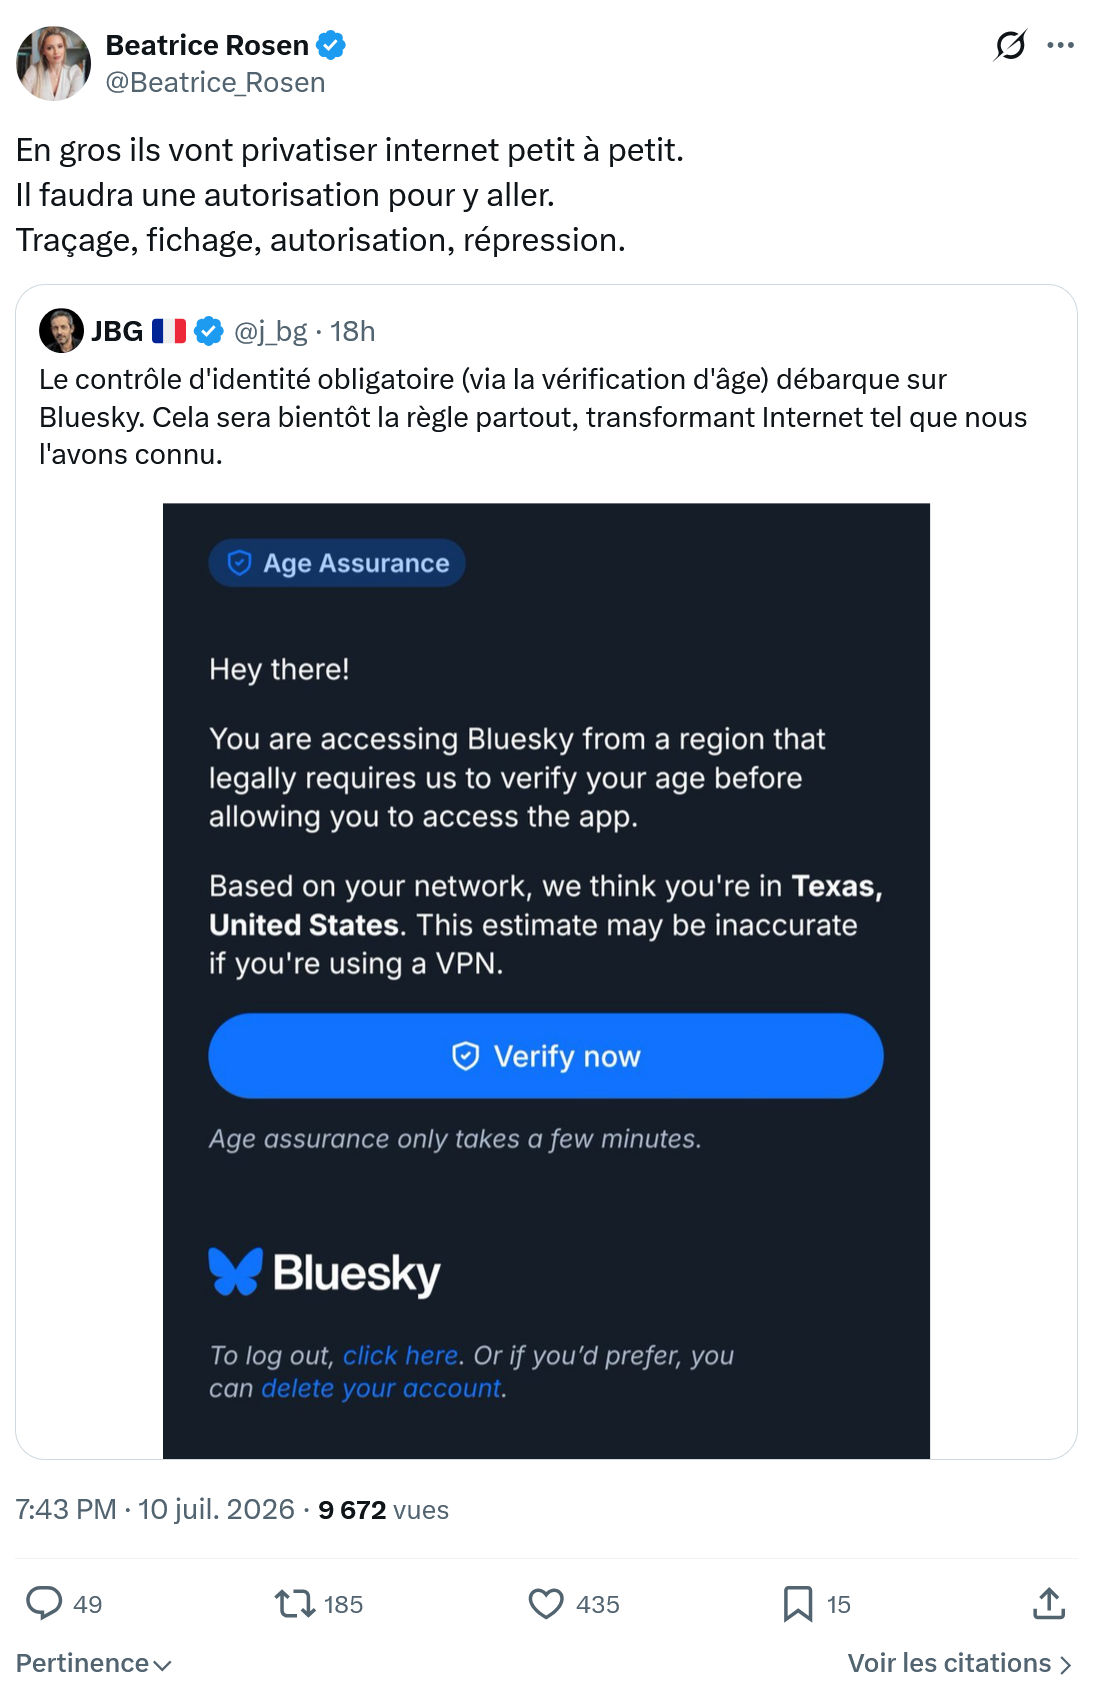Open JBG's avatar in quoted tweet
The height and width of the screenshot is (1698, 1096).
tap(61, 330)
